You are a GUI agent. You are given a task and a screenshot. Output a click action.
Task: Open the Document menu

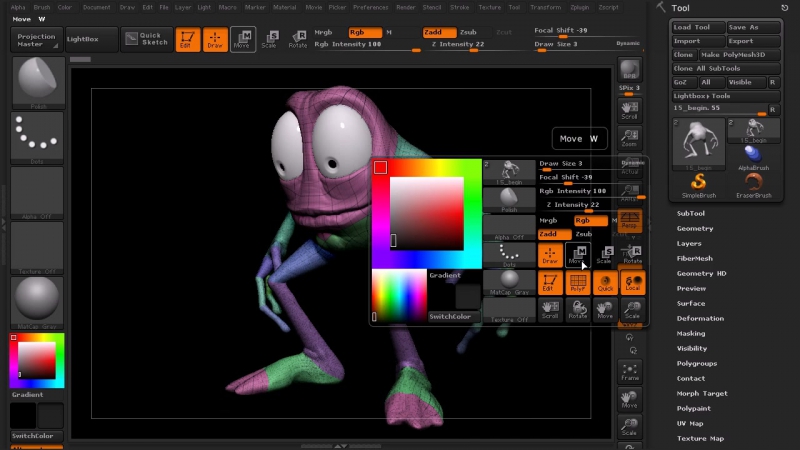96,8
